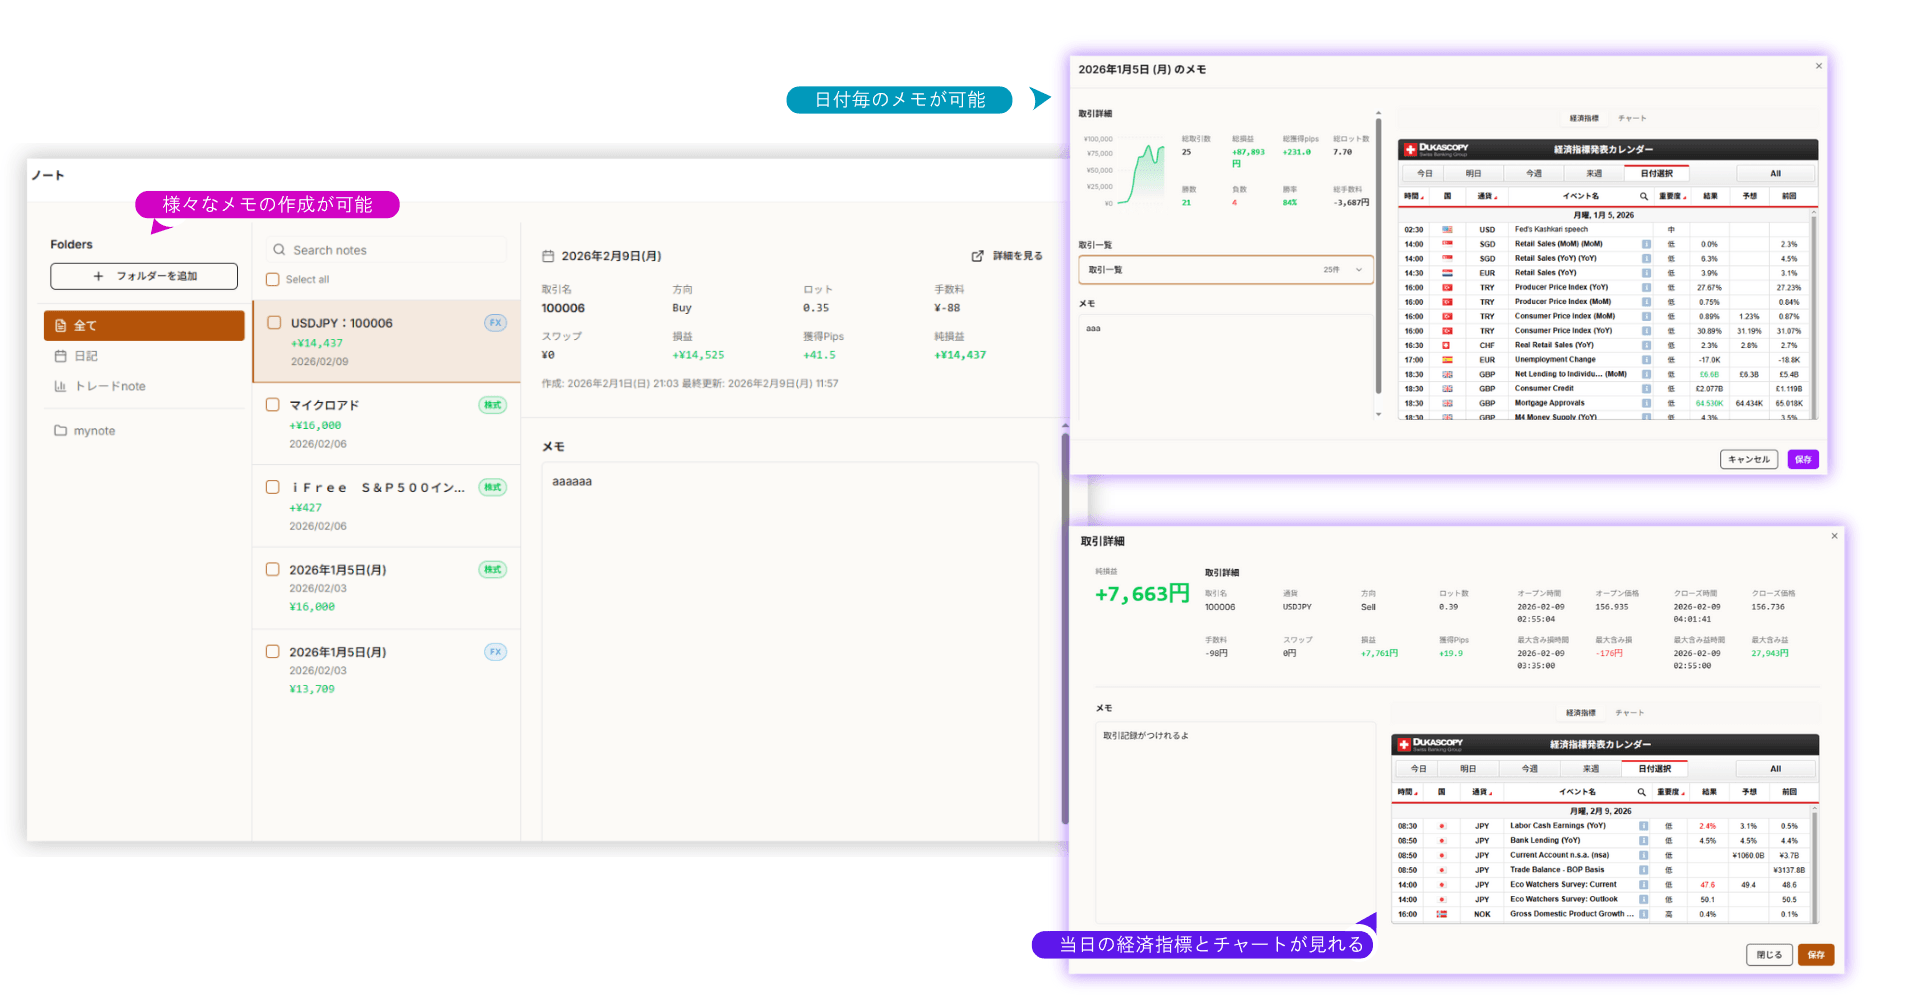Click キャンセル in the January 5 memo dialog

1748,460
